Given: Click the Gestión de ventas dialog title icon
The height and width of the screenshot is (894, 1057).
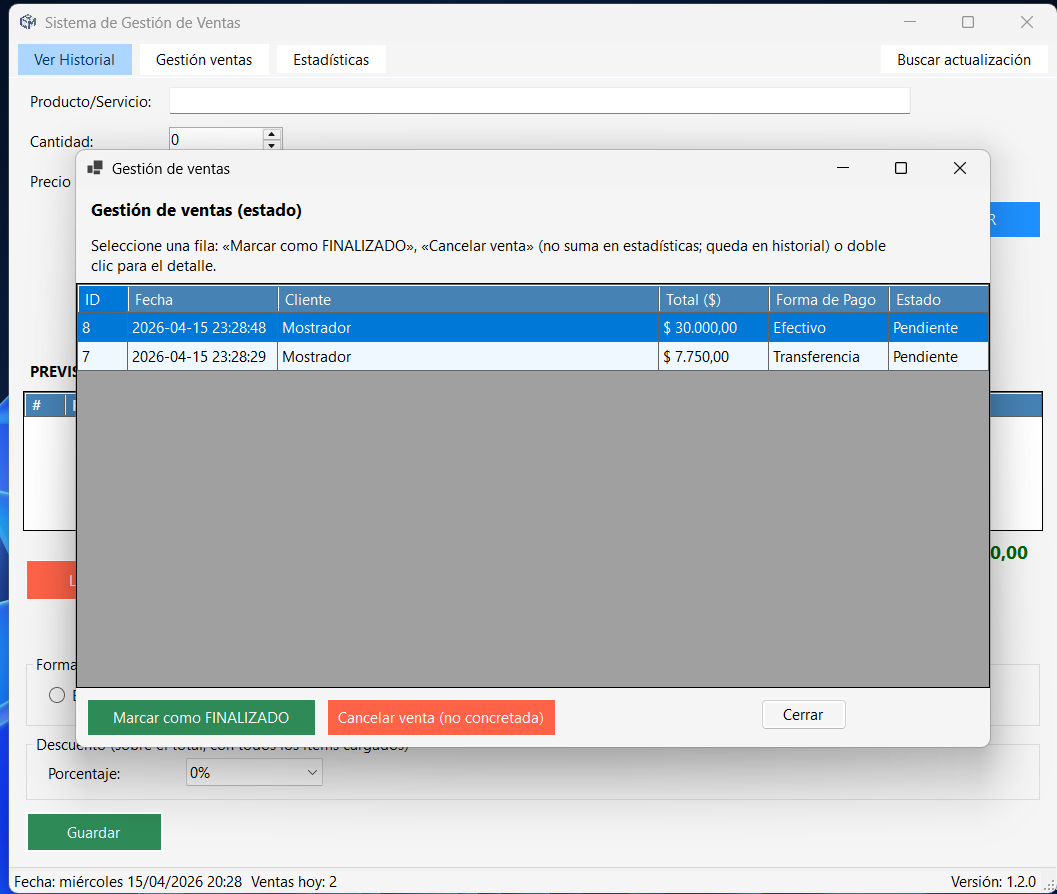Looking at the screenshot, I should (95, 168).
